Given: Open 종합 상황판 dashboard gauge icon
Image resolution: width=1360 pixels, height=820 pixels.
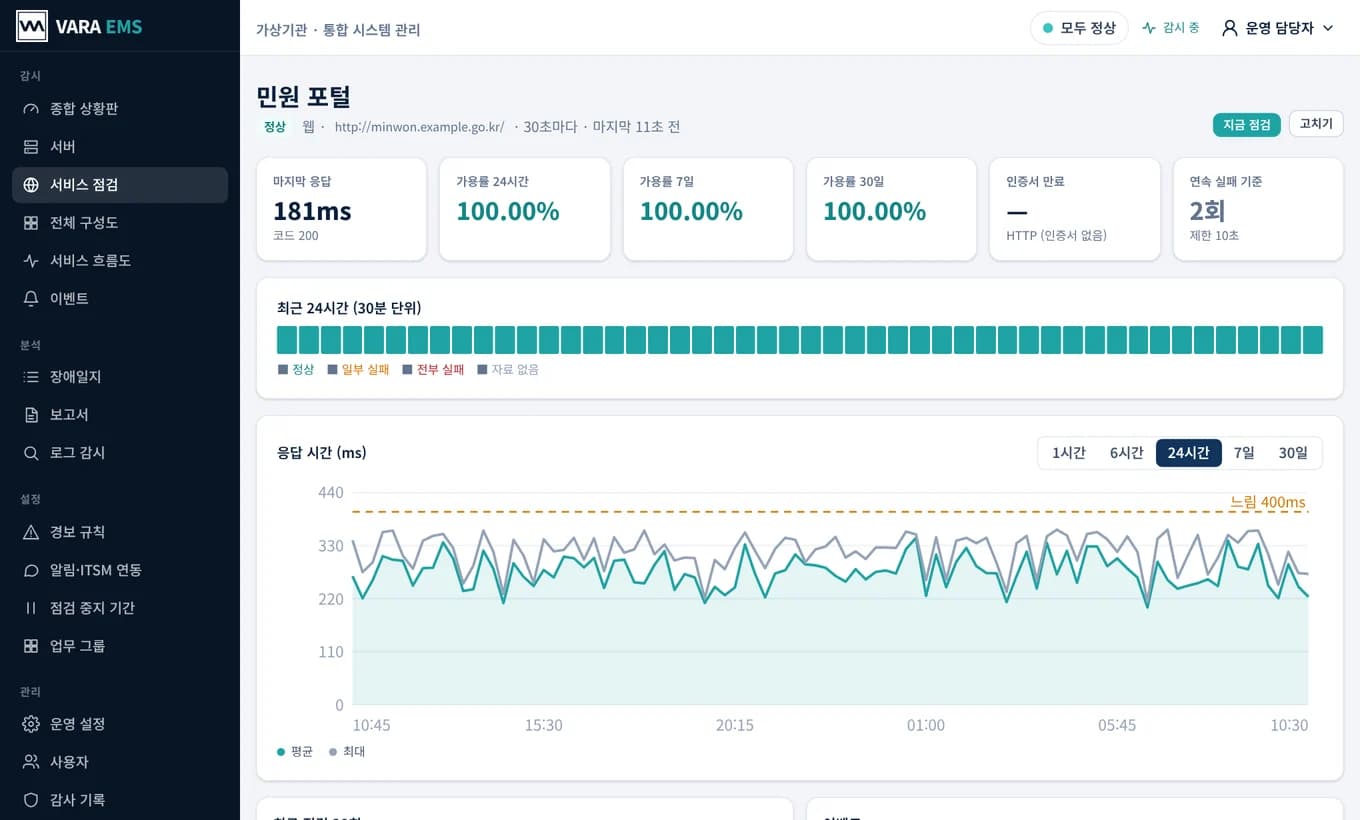Looking at the screenshot, I should (31, 108).
